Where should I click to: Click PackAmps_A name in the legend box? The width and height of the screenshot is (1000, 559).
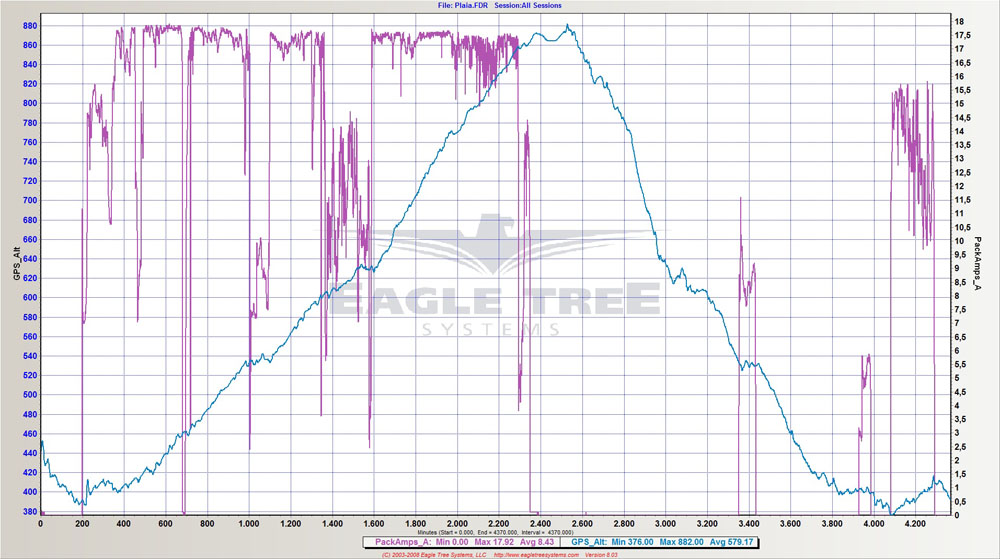click(402, 542)
